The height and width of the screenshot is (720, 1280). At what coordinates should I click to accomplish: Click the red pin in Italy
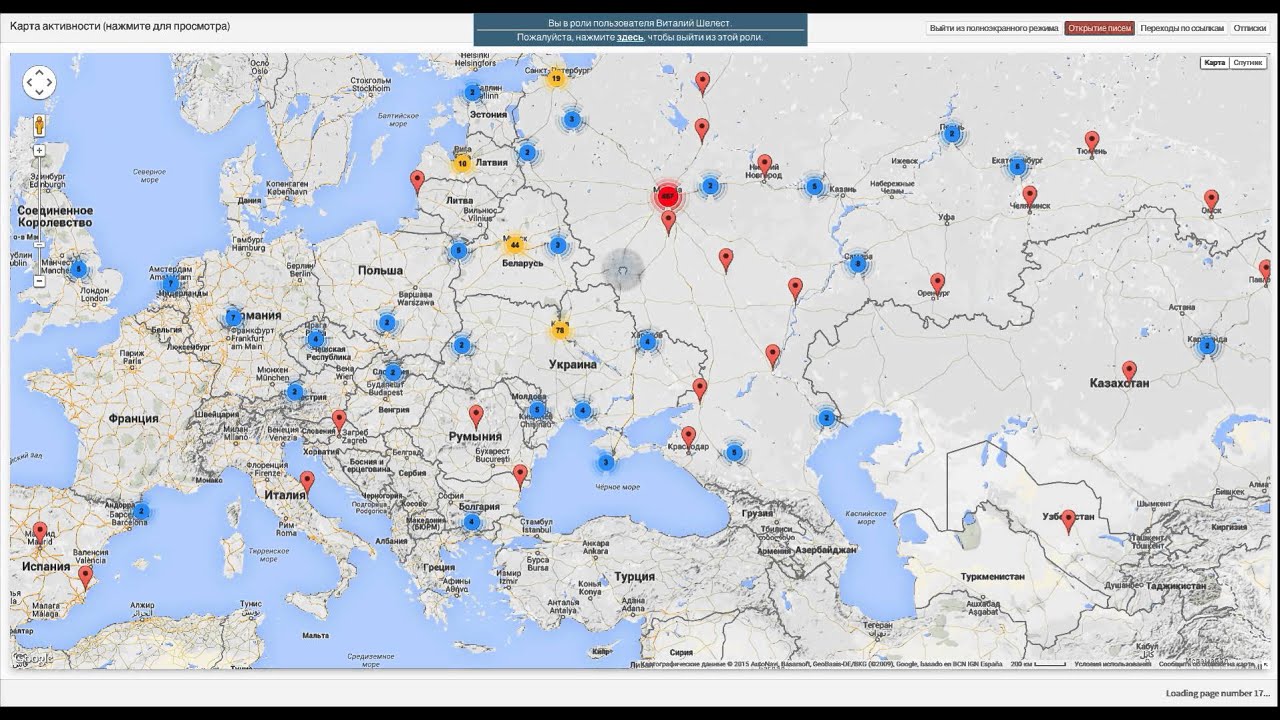307,482
